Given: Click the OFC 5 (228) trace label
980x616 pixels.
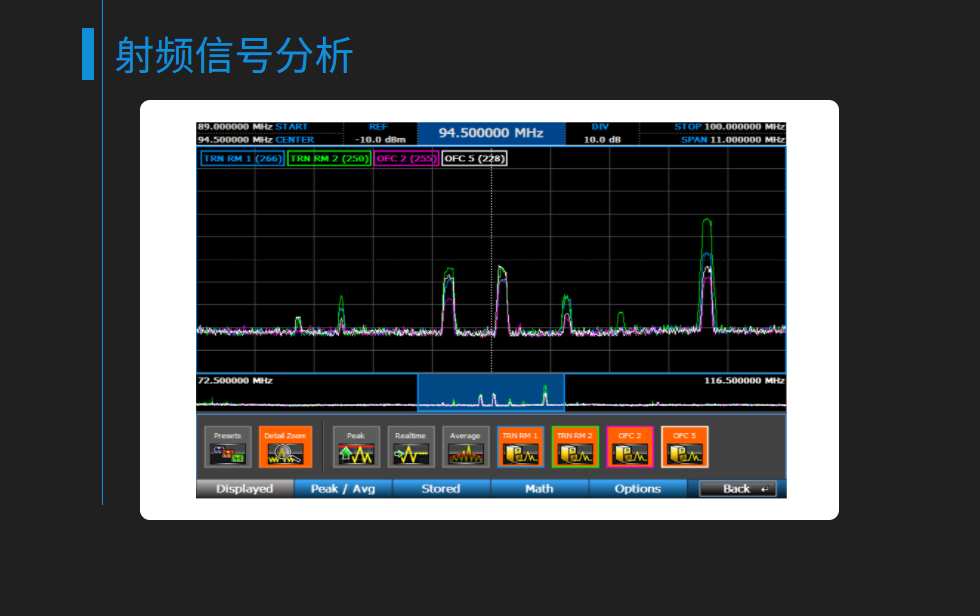Looking at the screenshot, I should (x=475, y=158).
